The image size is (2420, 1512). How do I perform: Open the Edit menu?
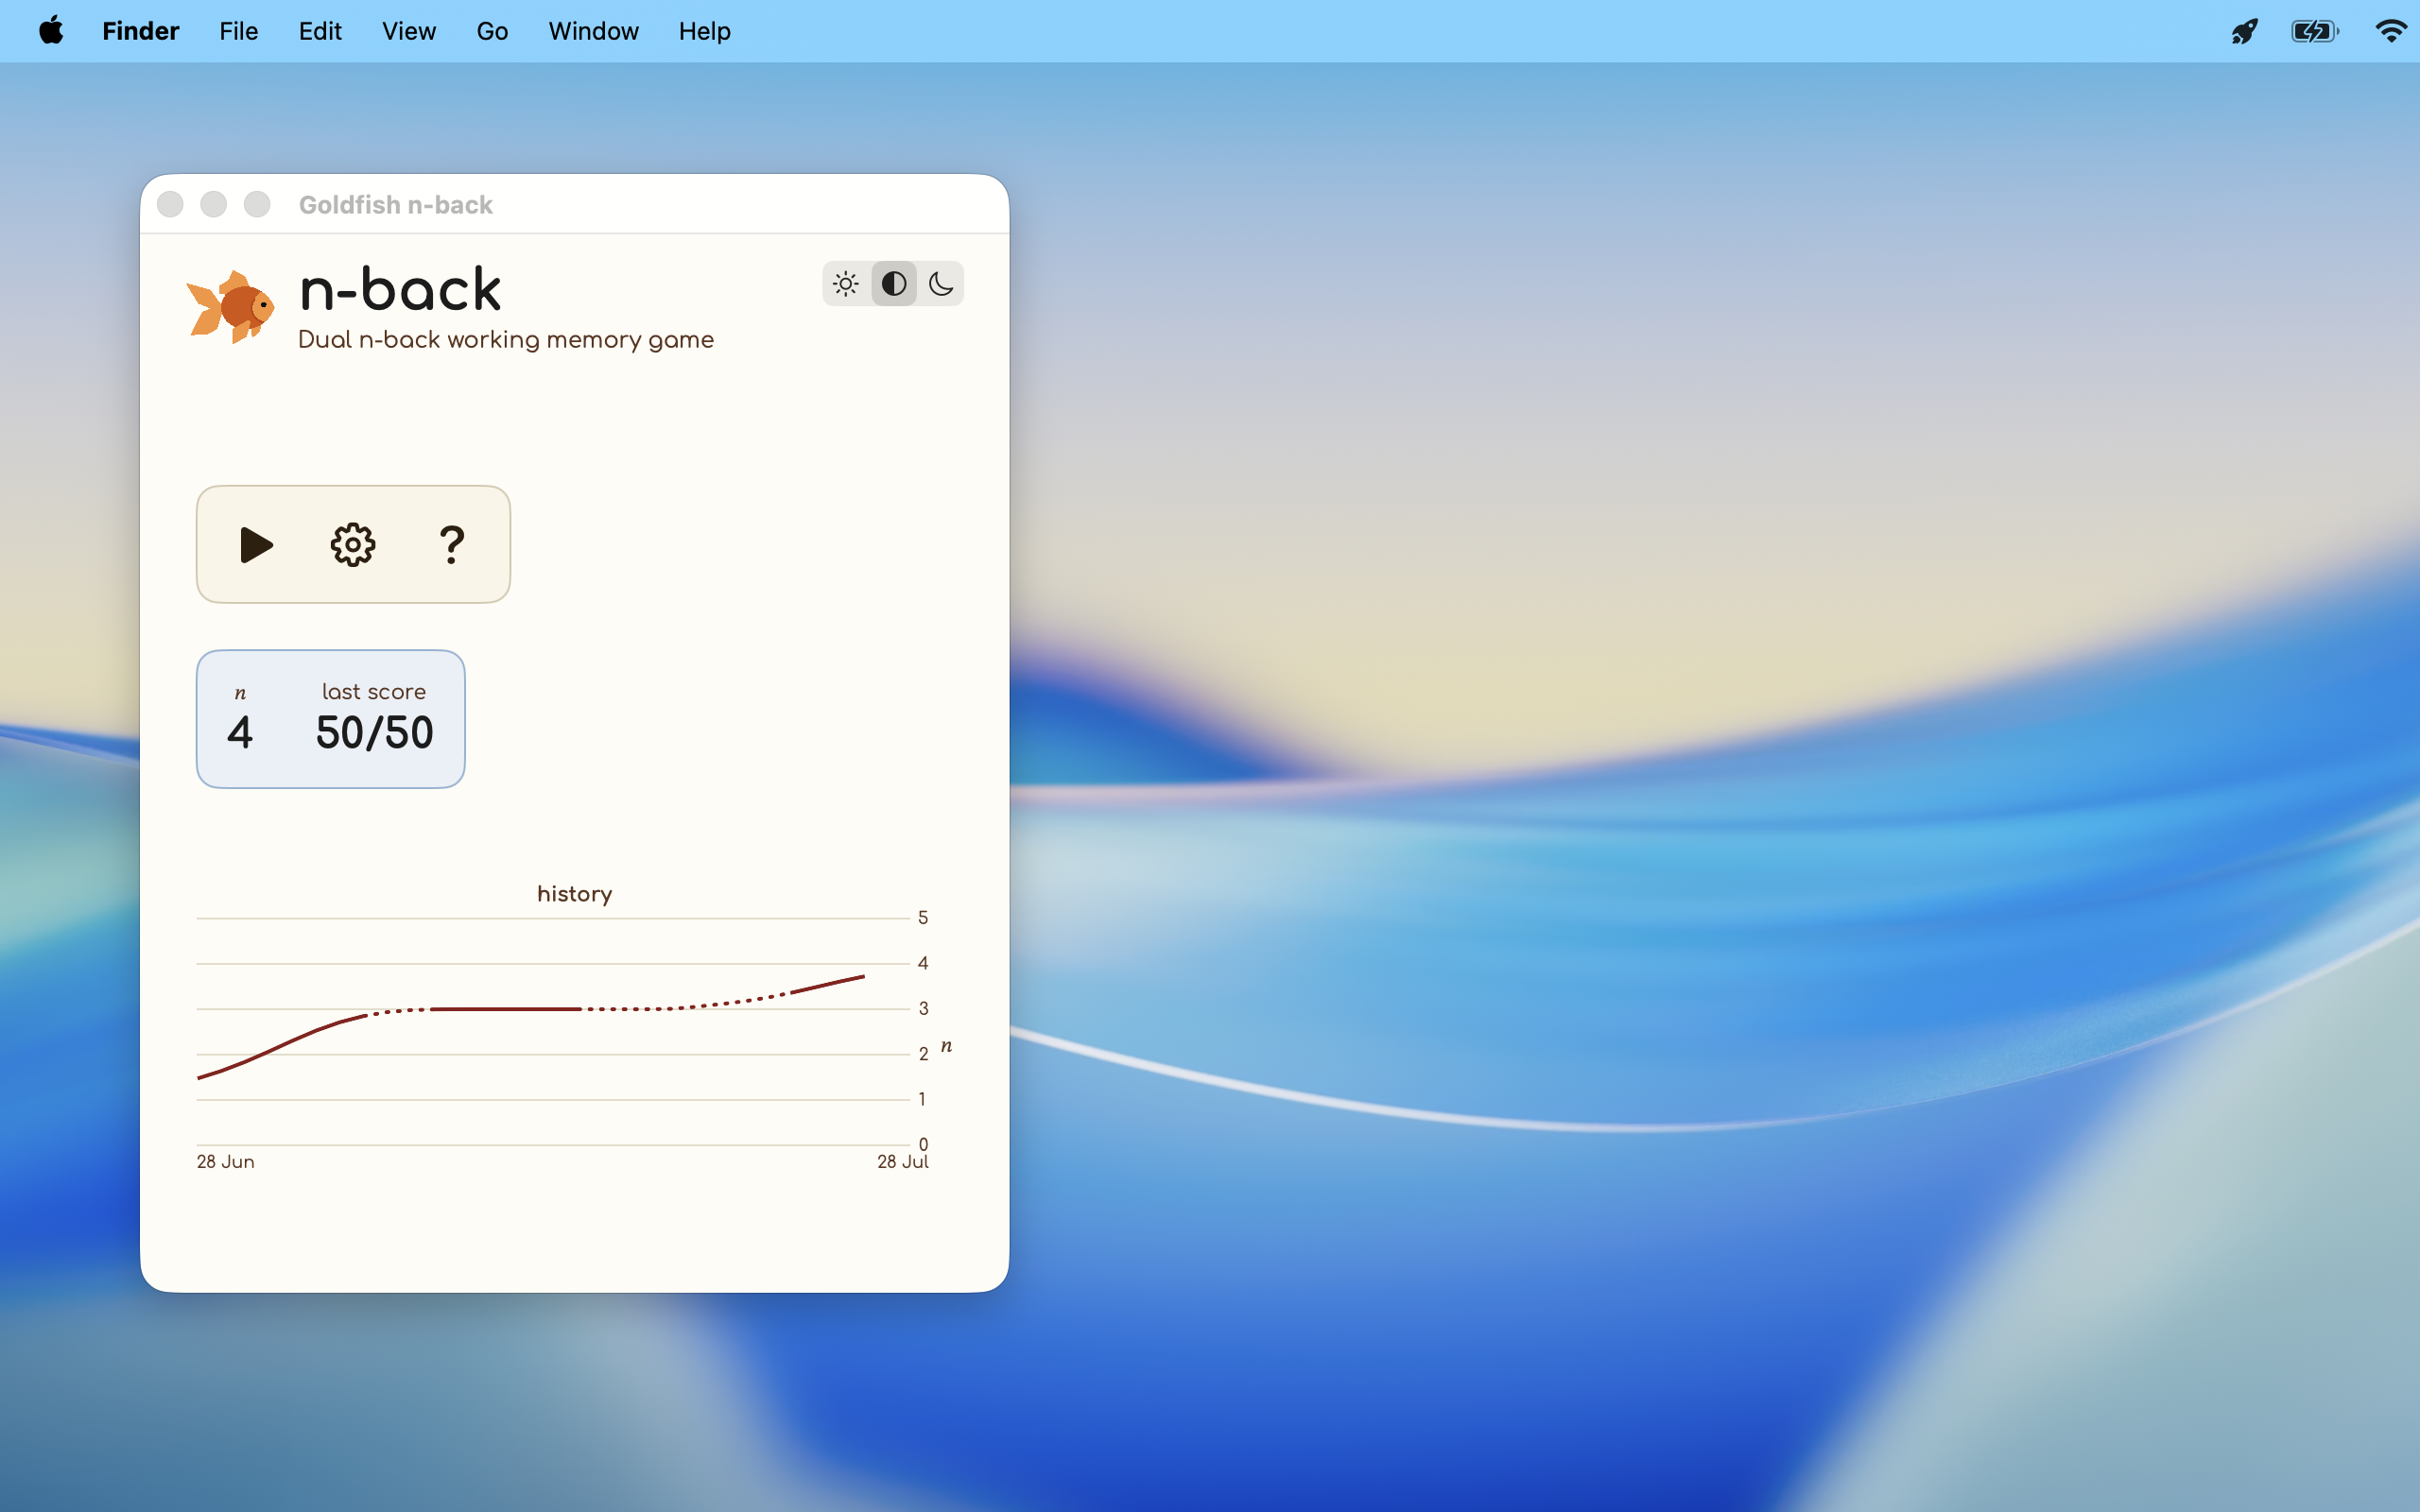(x=320, y=31)
